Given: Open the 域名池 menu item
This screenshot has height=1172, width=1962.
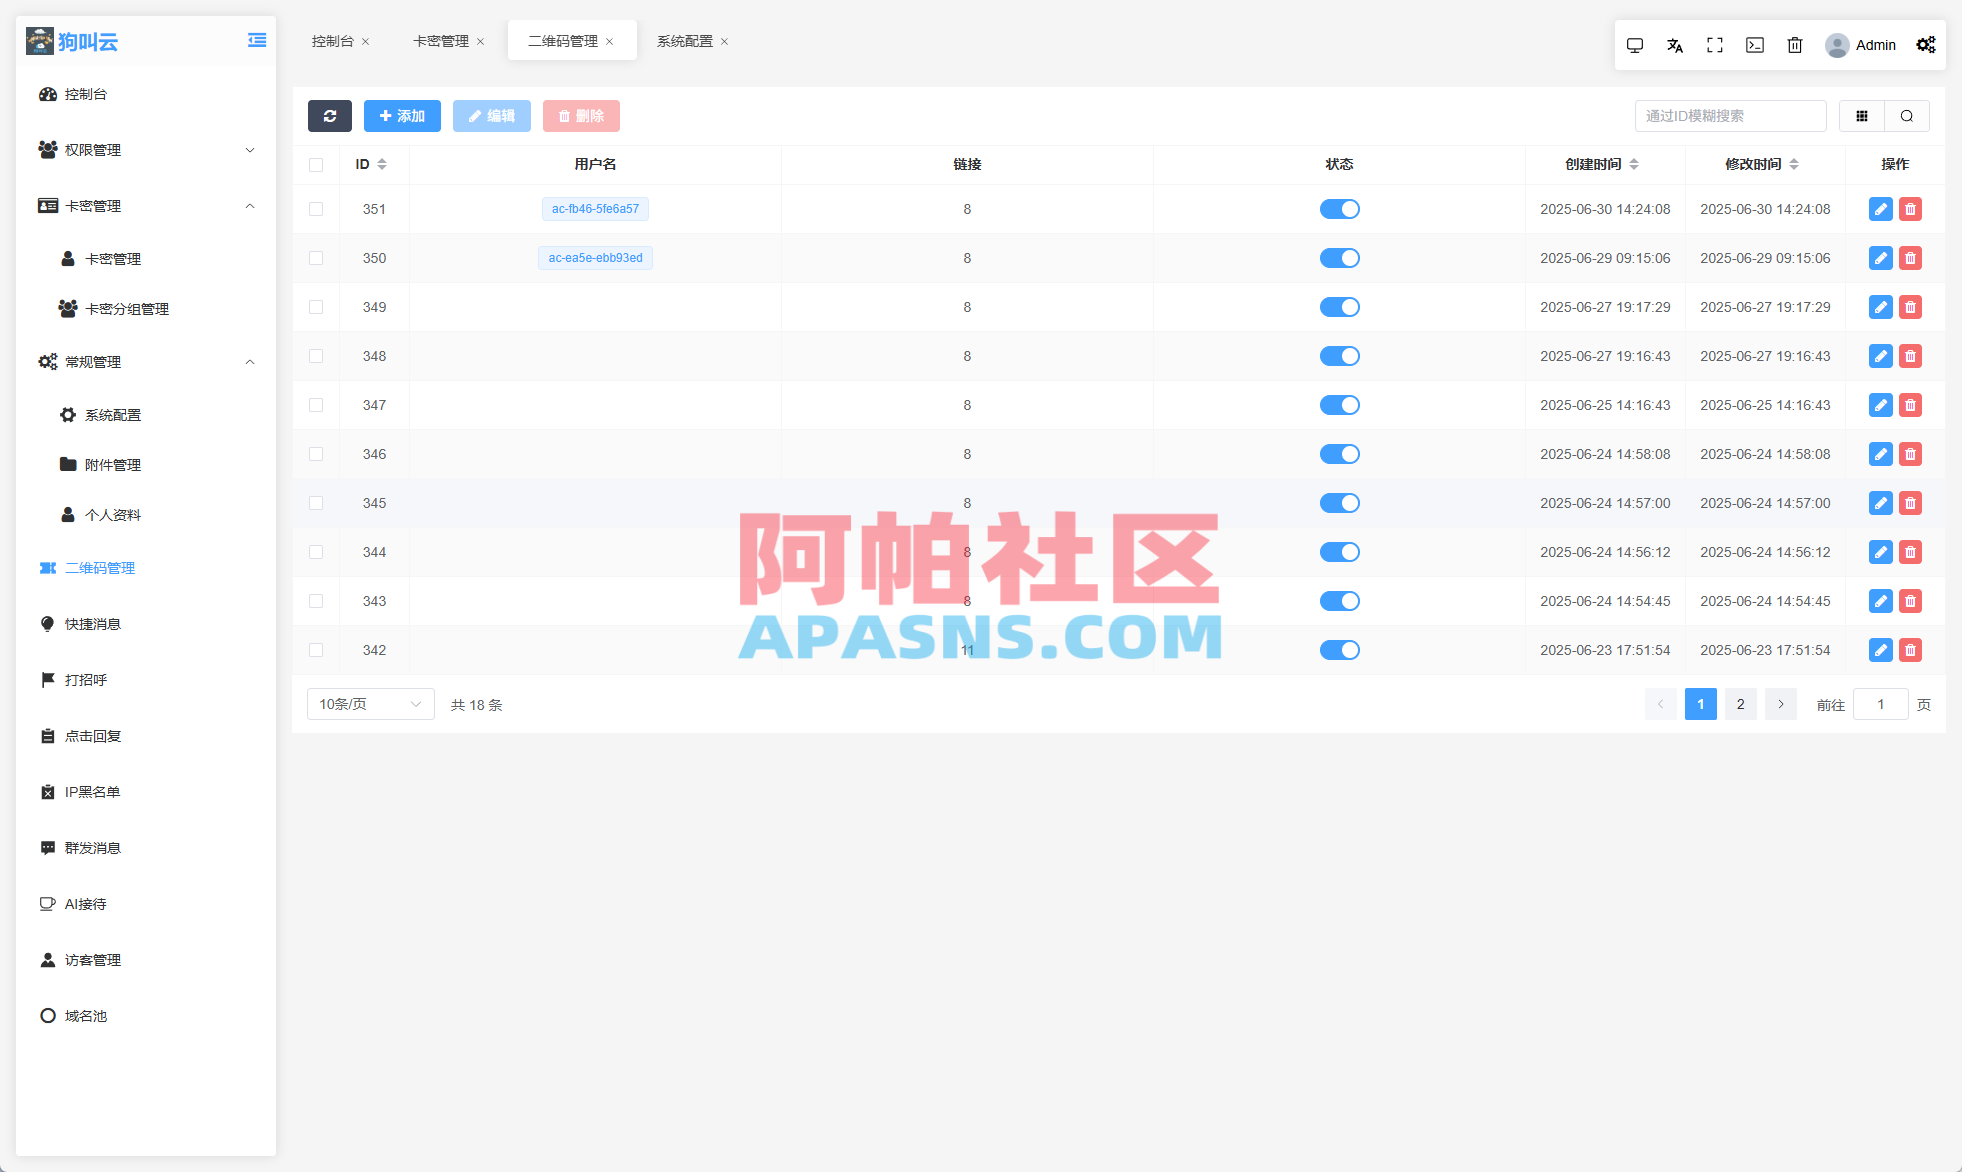Looking at the screenshot, I should (85, 1015).
